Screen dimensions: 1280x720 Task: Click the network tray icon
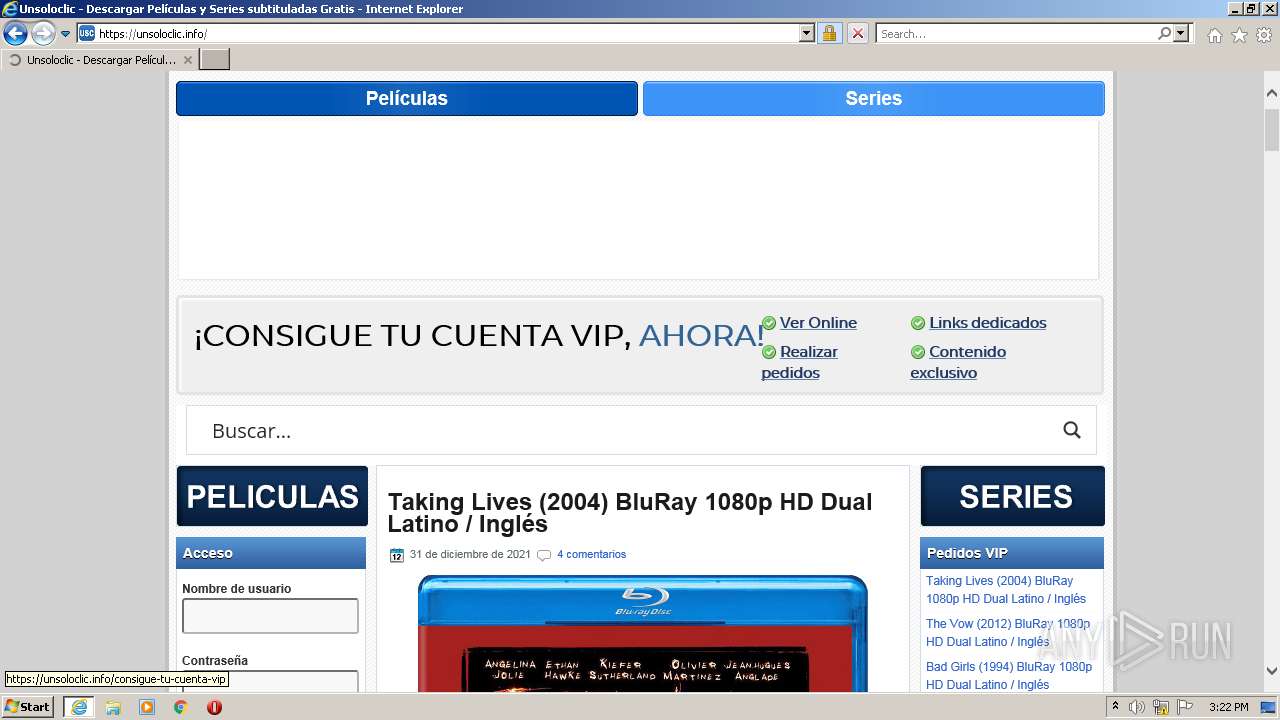pyautogui.click(x=1162, y=707)
